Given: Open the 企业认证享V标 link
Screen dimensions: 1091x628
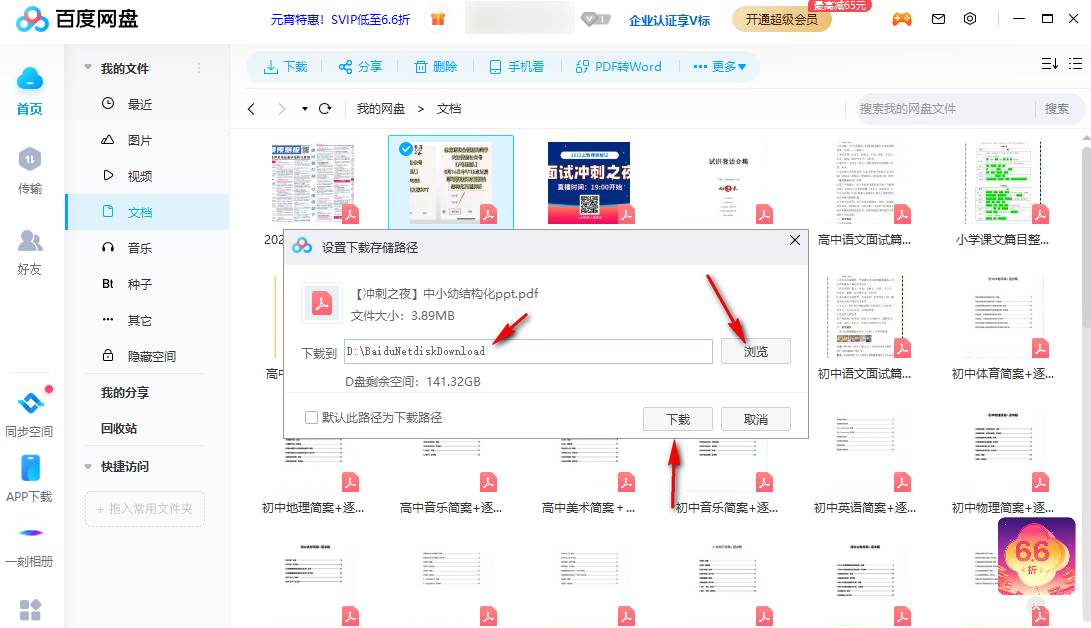Looking at the screenshot, I should pos(669,20).
